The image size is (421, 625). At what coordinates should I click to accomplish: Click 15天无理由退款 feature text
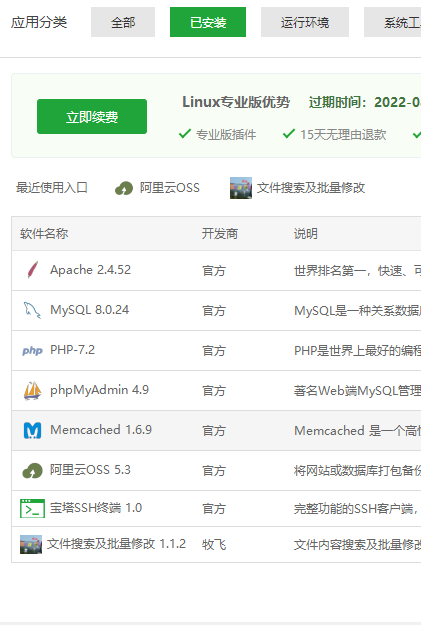pyautogui.click(x=343, y=135)
